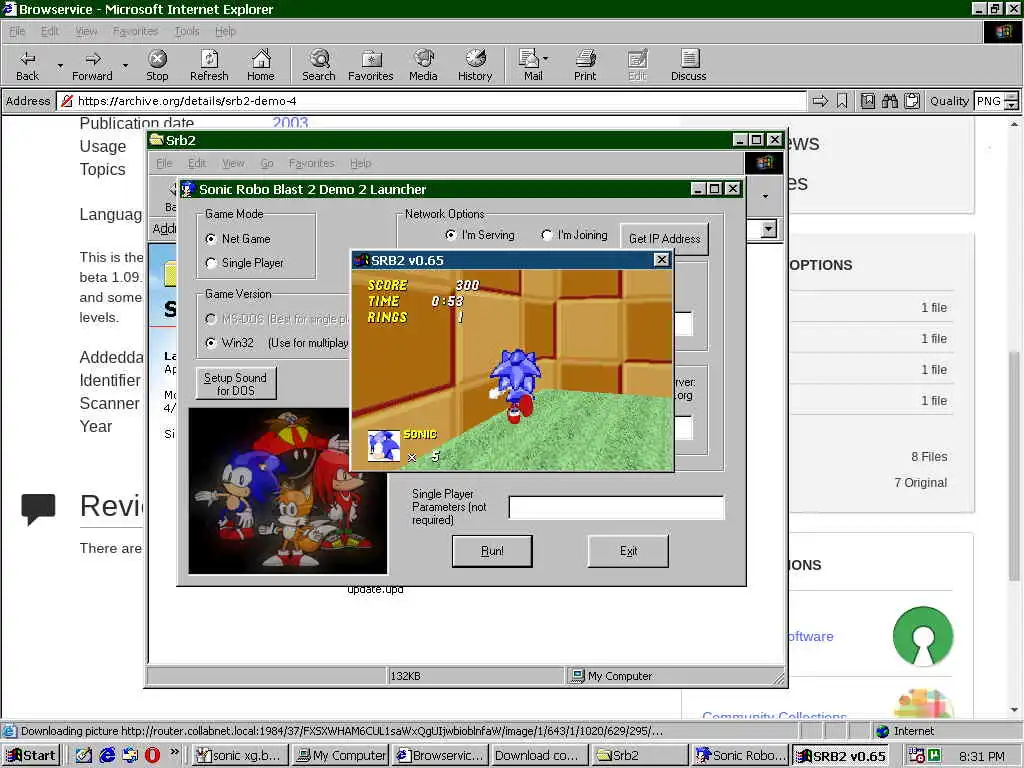Click the Back arrow in Internet Explorer

[27, 65]
